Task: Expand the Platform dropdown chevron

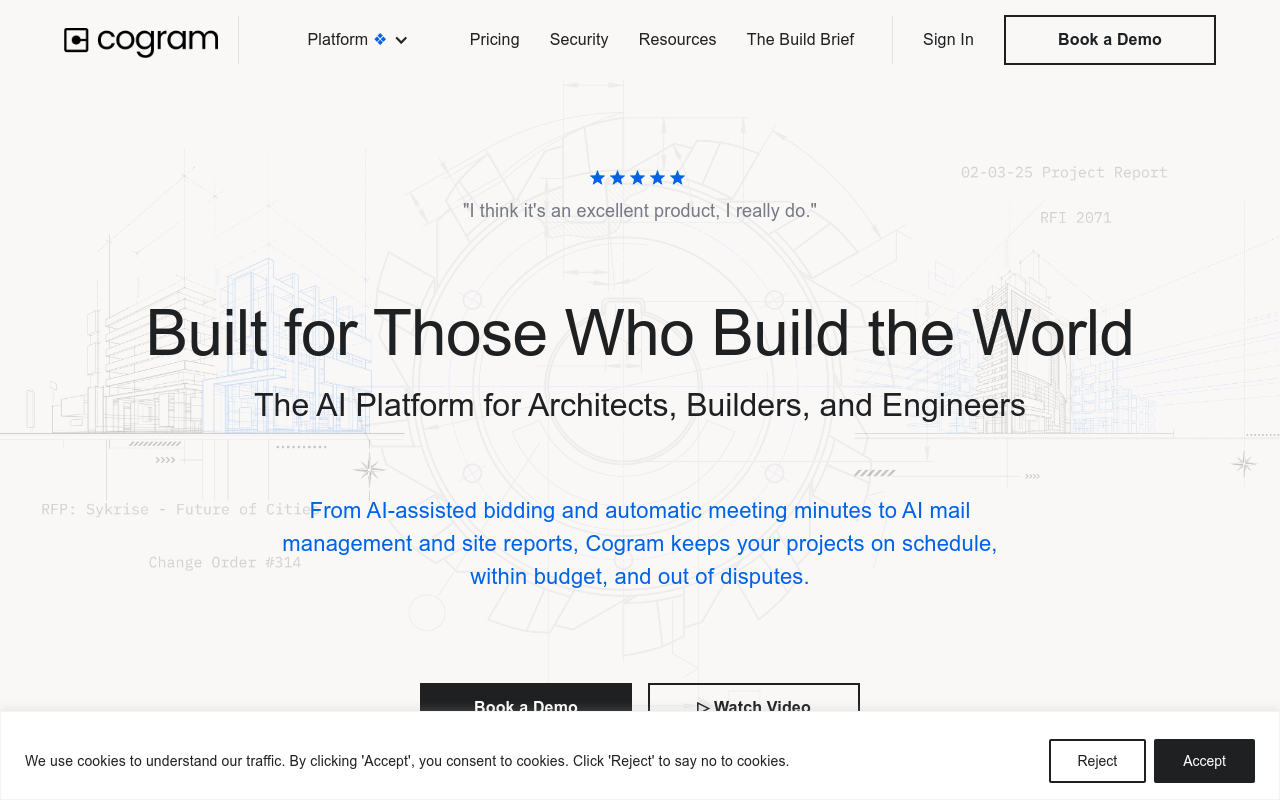Action: (401, 41)
